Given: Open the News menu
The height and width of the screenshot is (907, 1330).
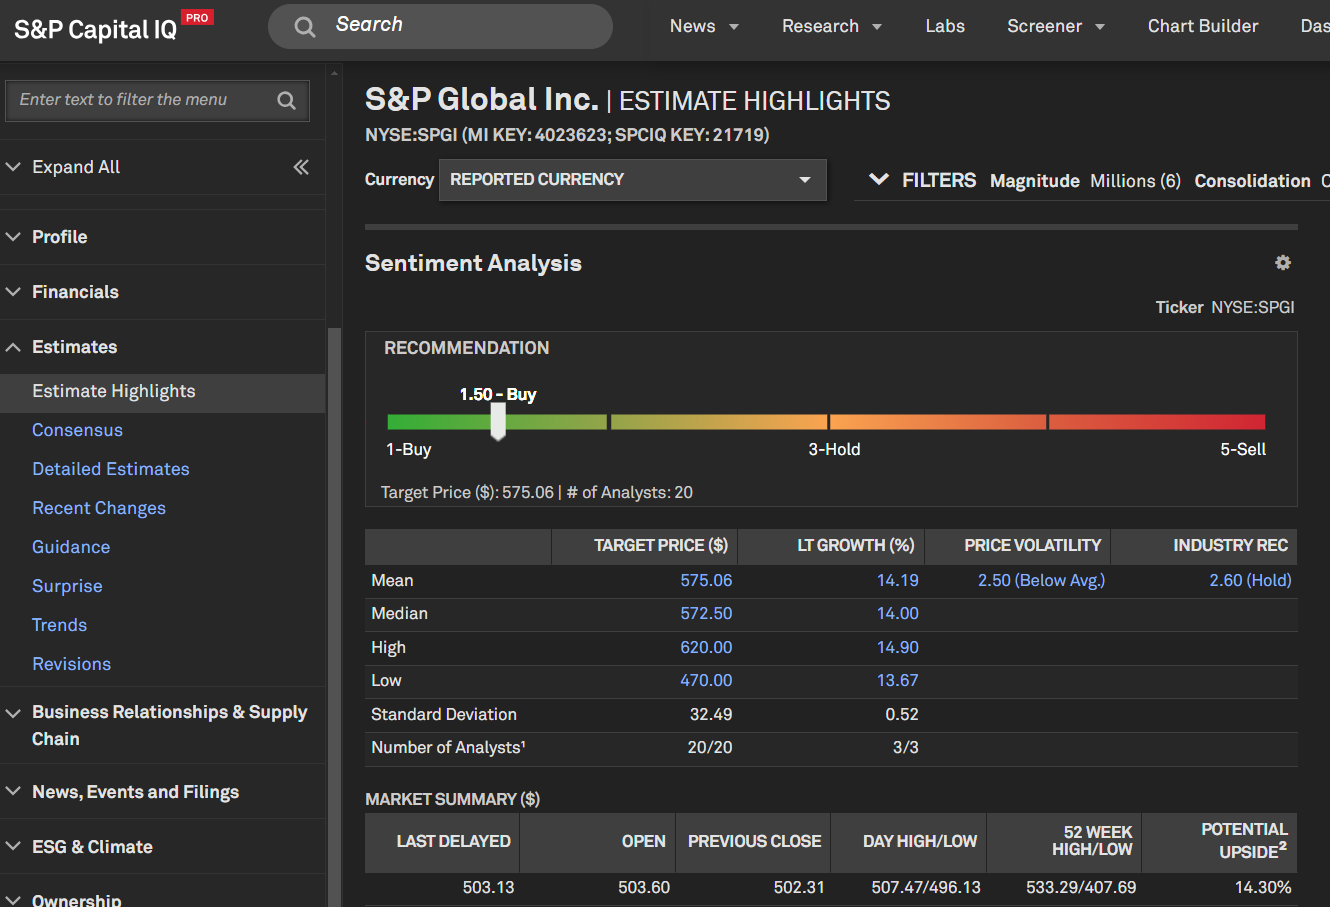Looking at the screenshot, I should point(704,26).
